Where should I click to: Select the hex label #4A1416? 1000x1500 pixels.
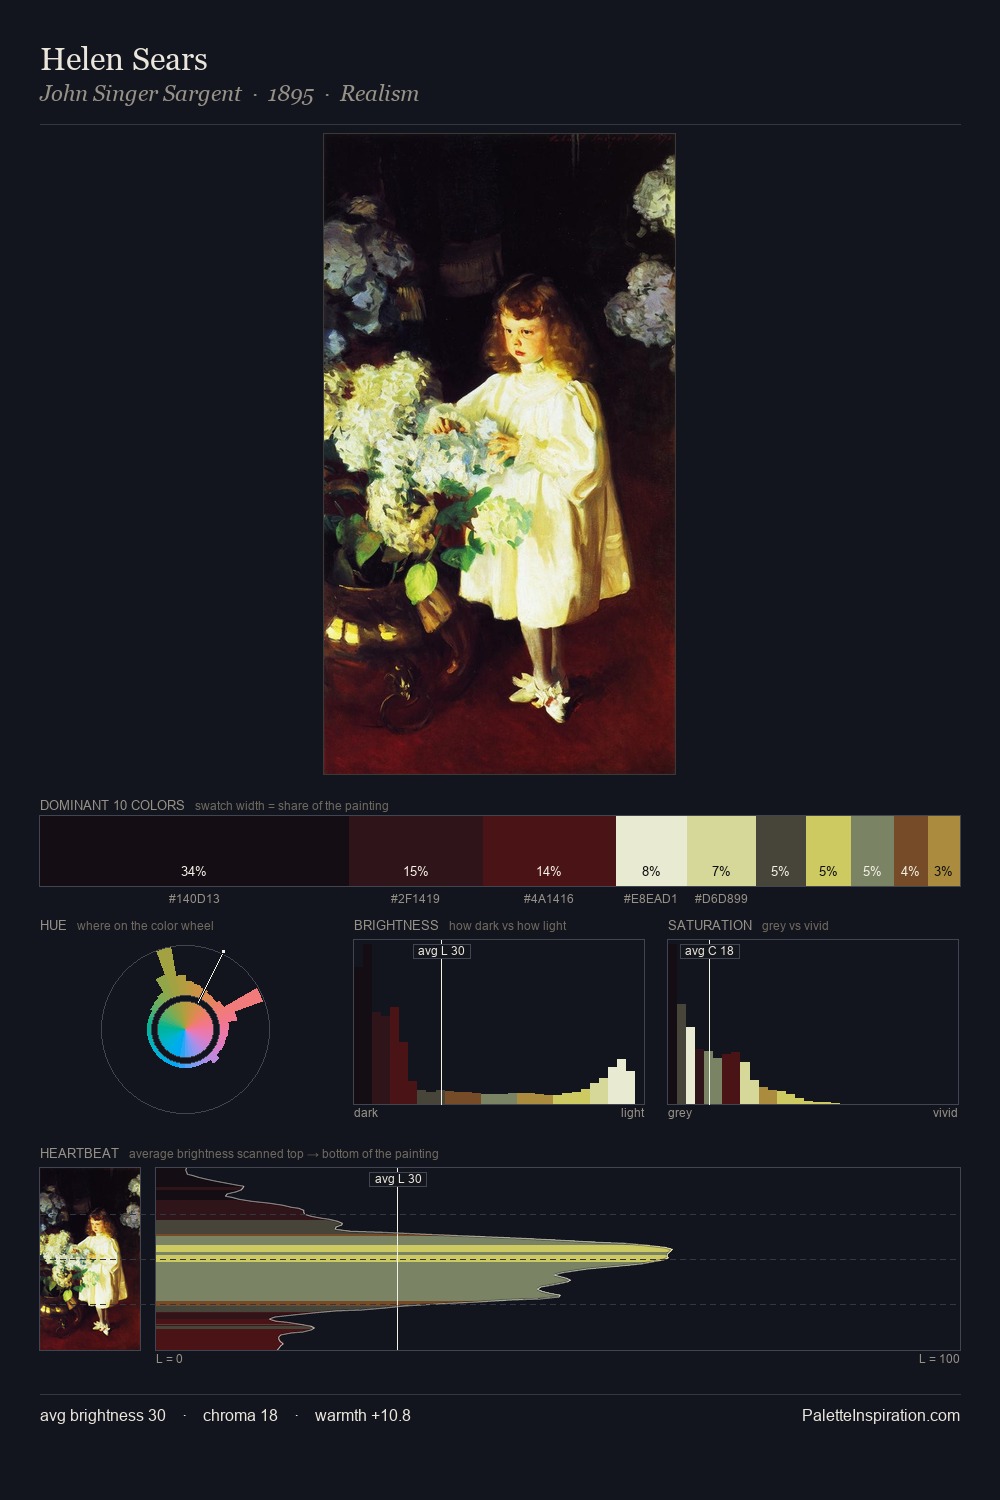click(x=548, y=899)
